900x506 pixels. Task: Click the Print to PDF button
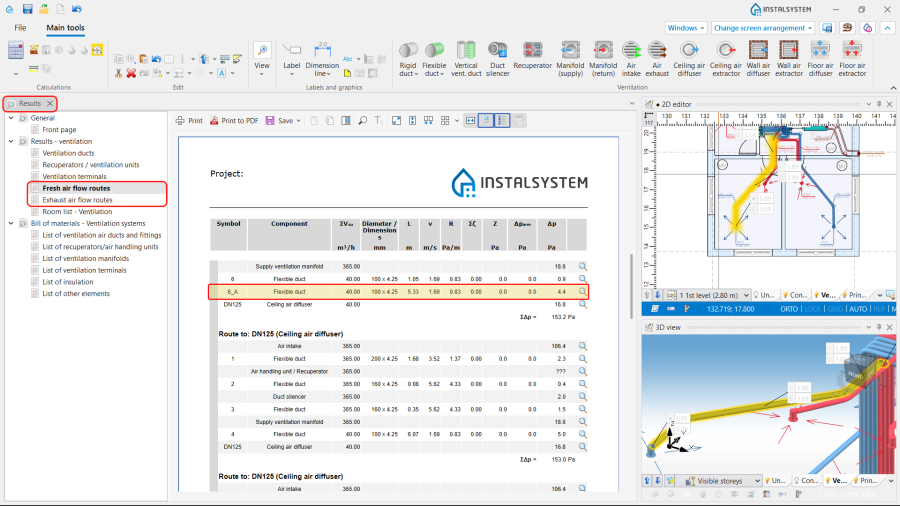pos(234,120)
